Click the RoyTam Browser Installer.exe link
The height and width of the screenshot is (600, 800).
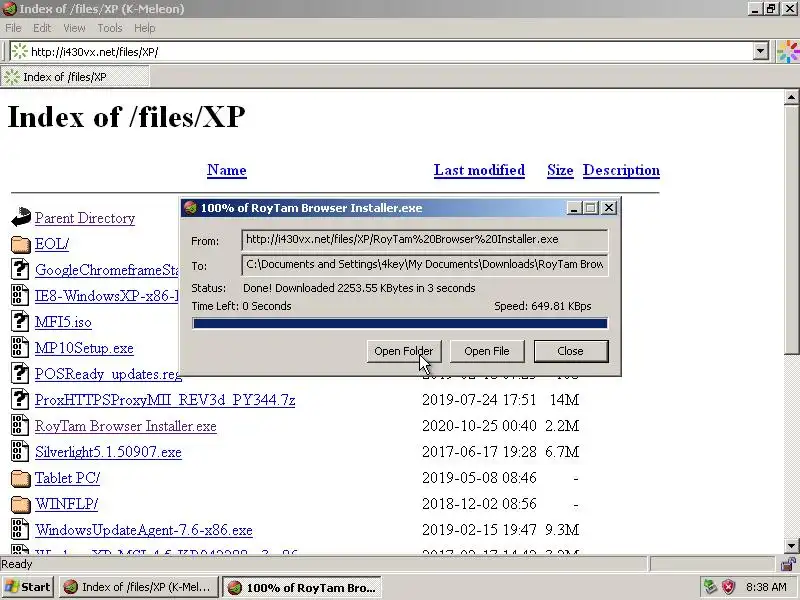point(126,427)
